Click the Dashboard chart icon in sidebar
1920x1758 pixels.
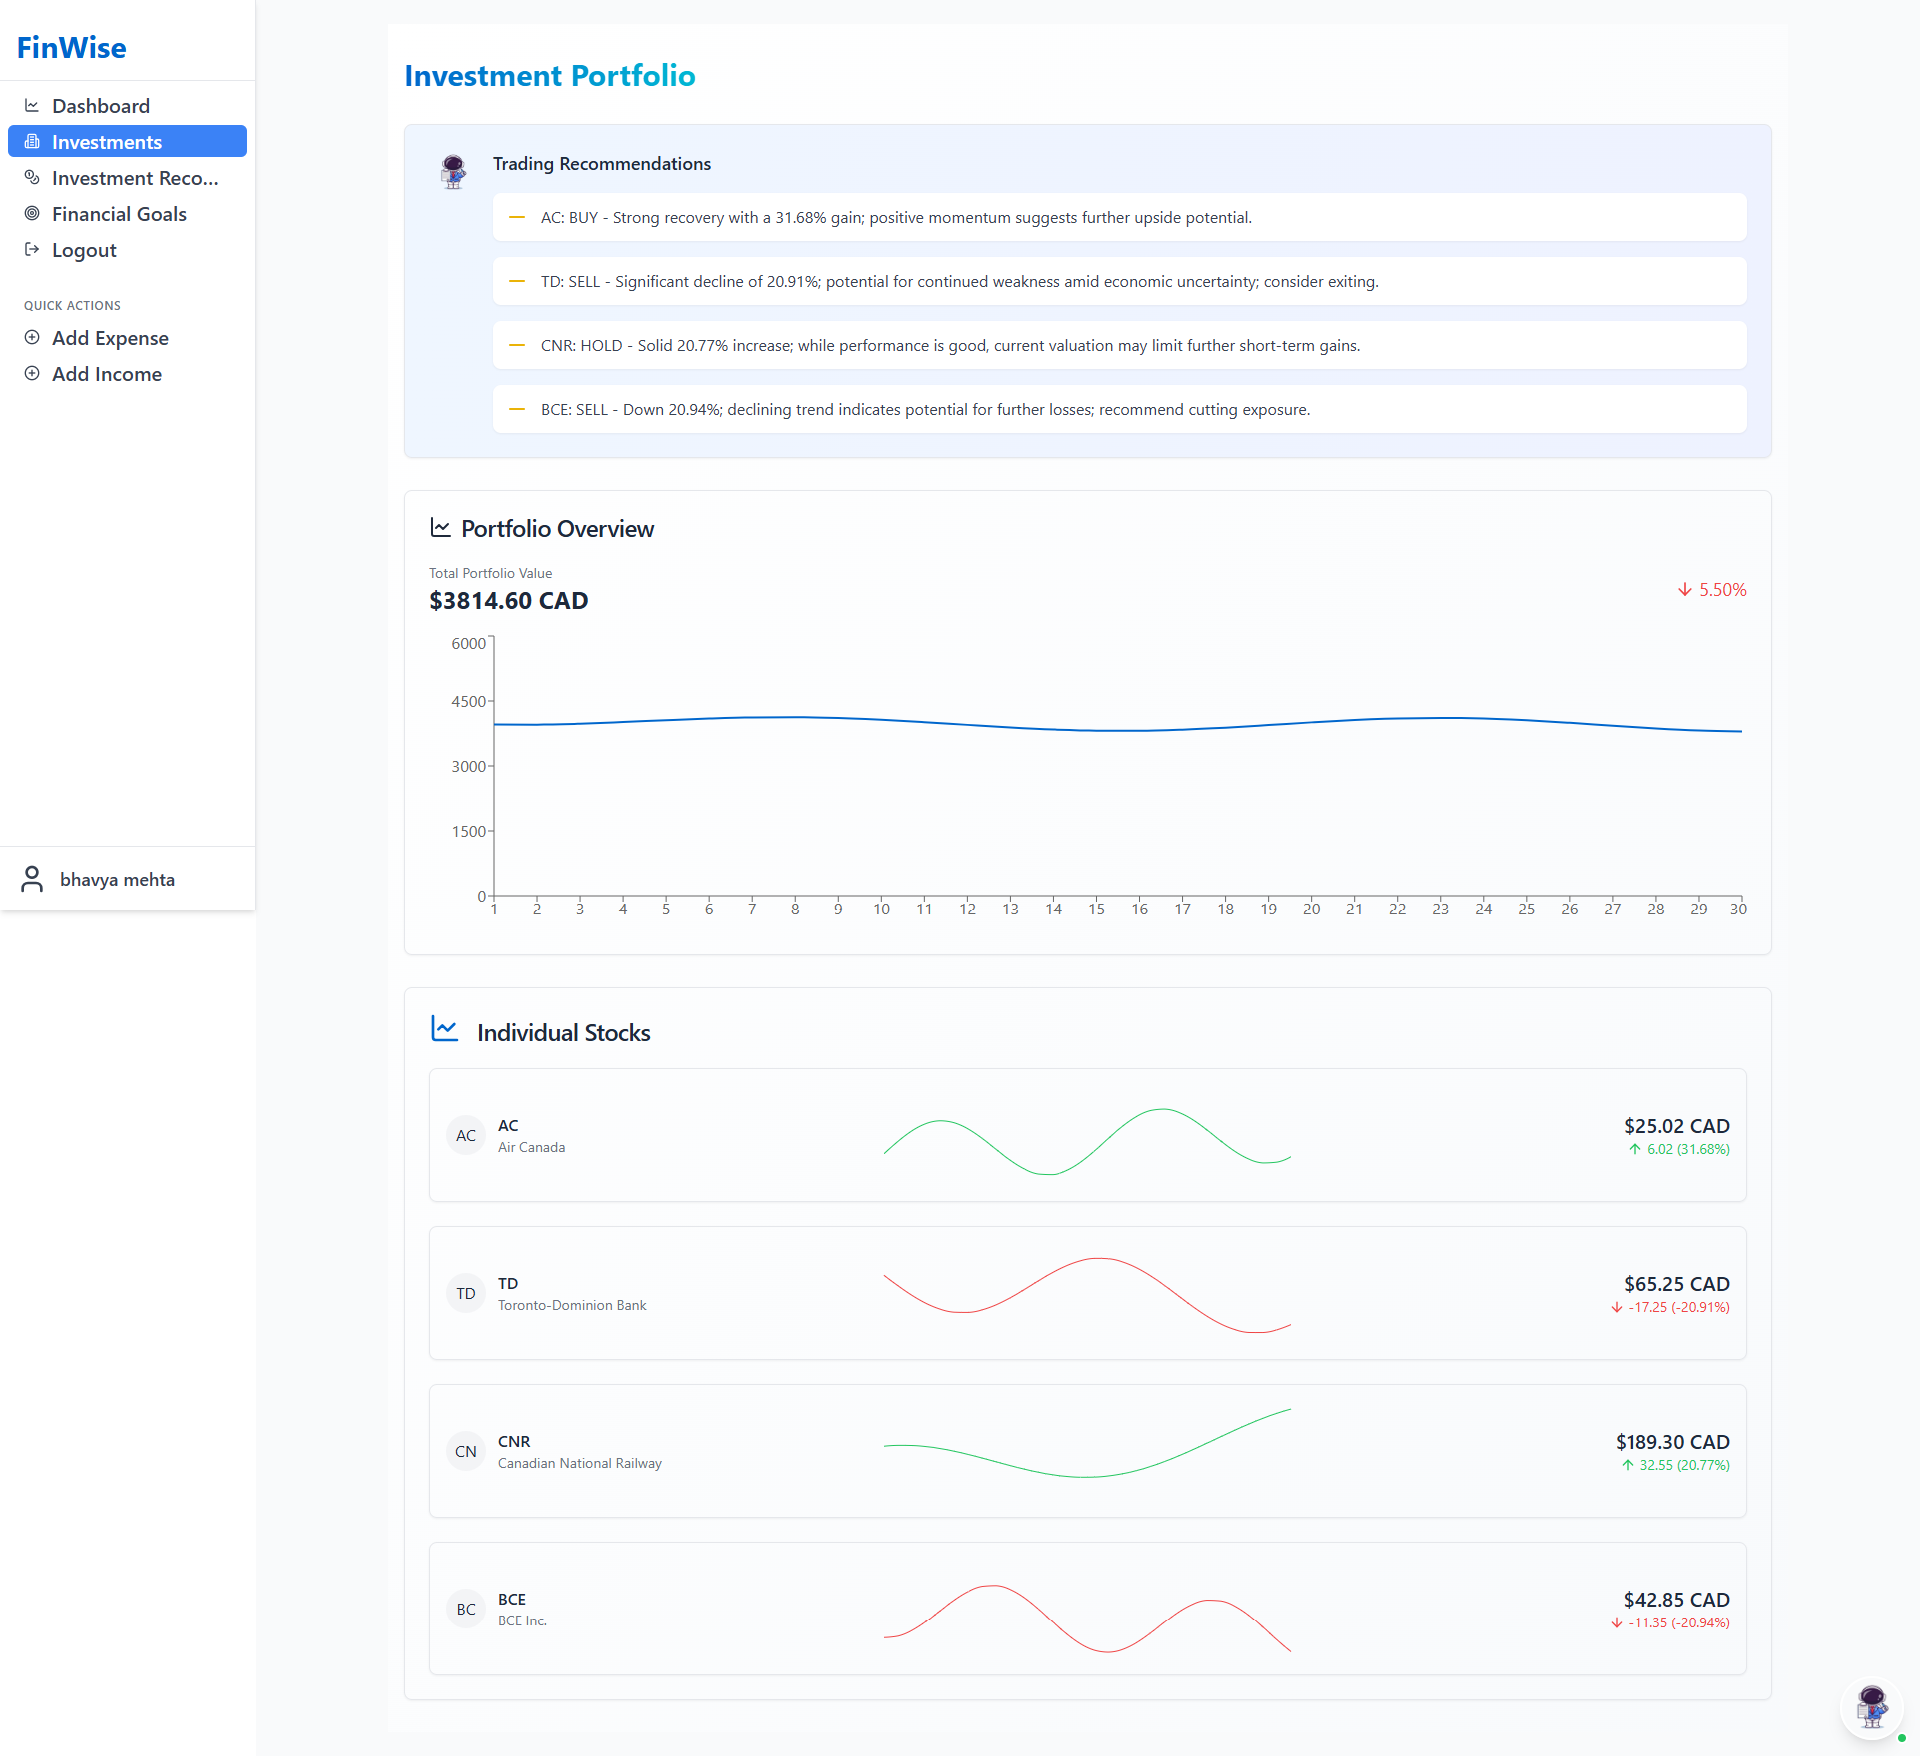click(x=32, y=106)
